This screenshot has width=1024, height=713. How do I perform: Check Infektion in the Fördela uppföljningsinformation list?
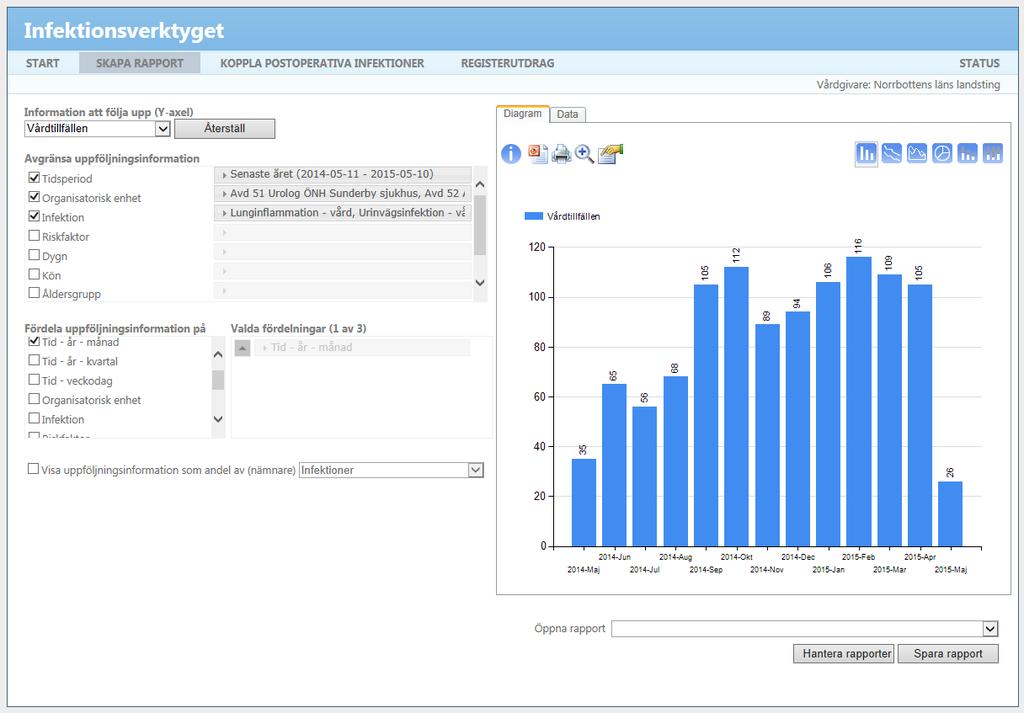(x=35, y=419)
